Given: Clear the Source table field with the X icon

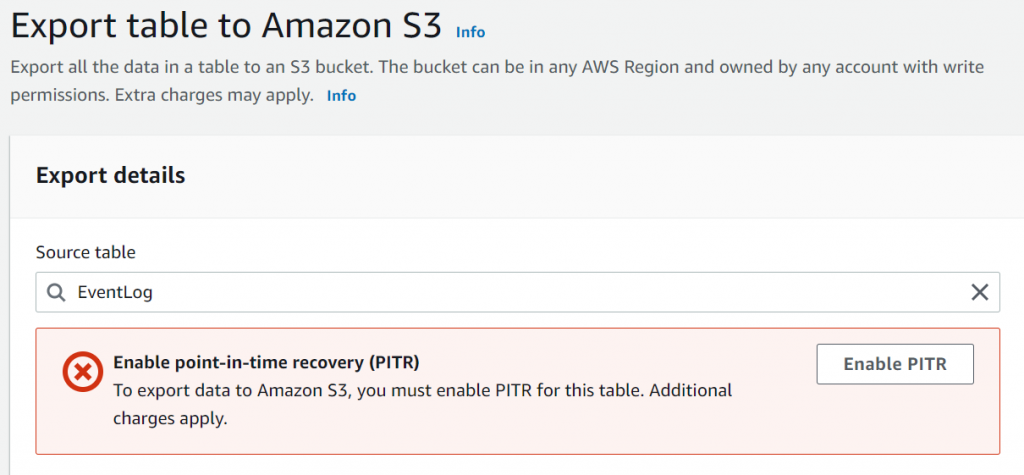Looking at the screenshot, I should (x=980, y=292).
